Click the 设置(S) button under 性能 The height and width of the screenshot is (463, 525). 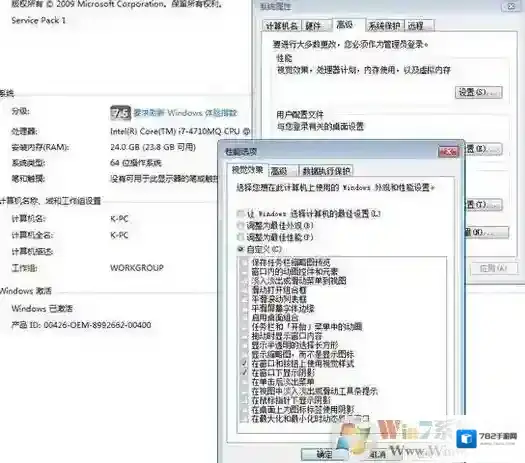click(478, 92)
